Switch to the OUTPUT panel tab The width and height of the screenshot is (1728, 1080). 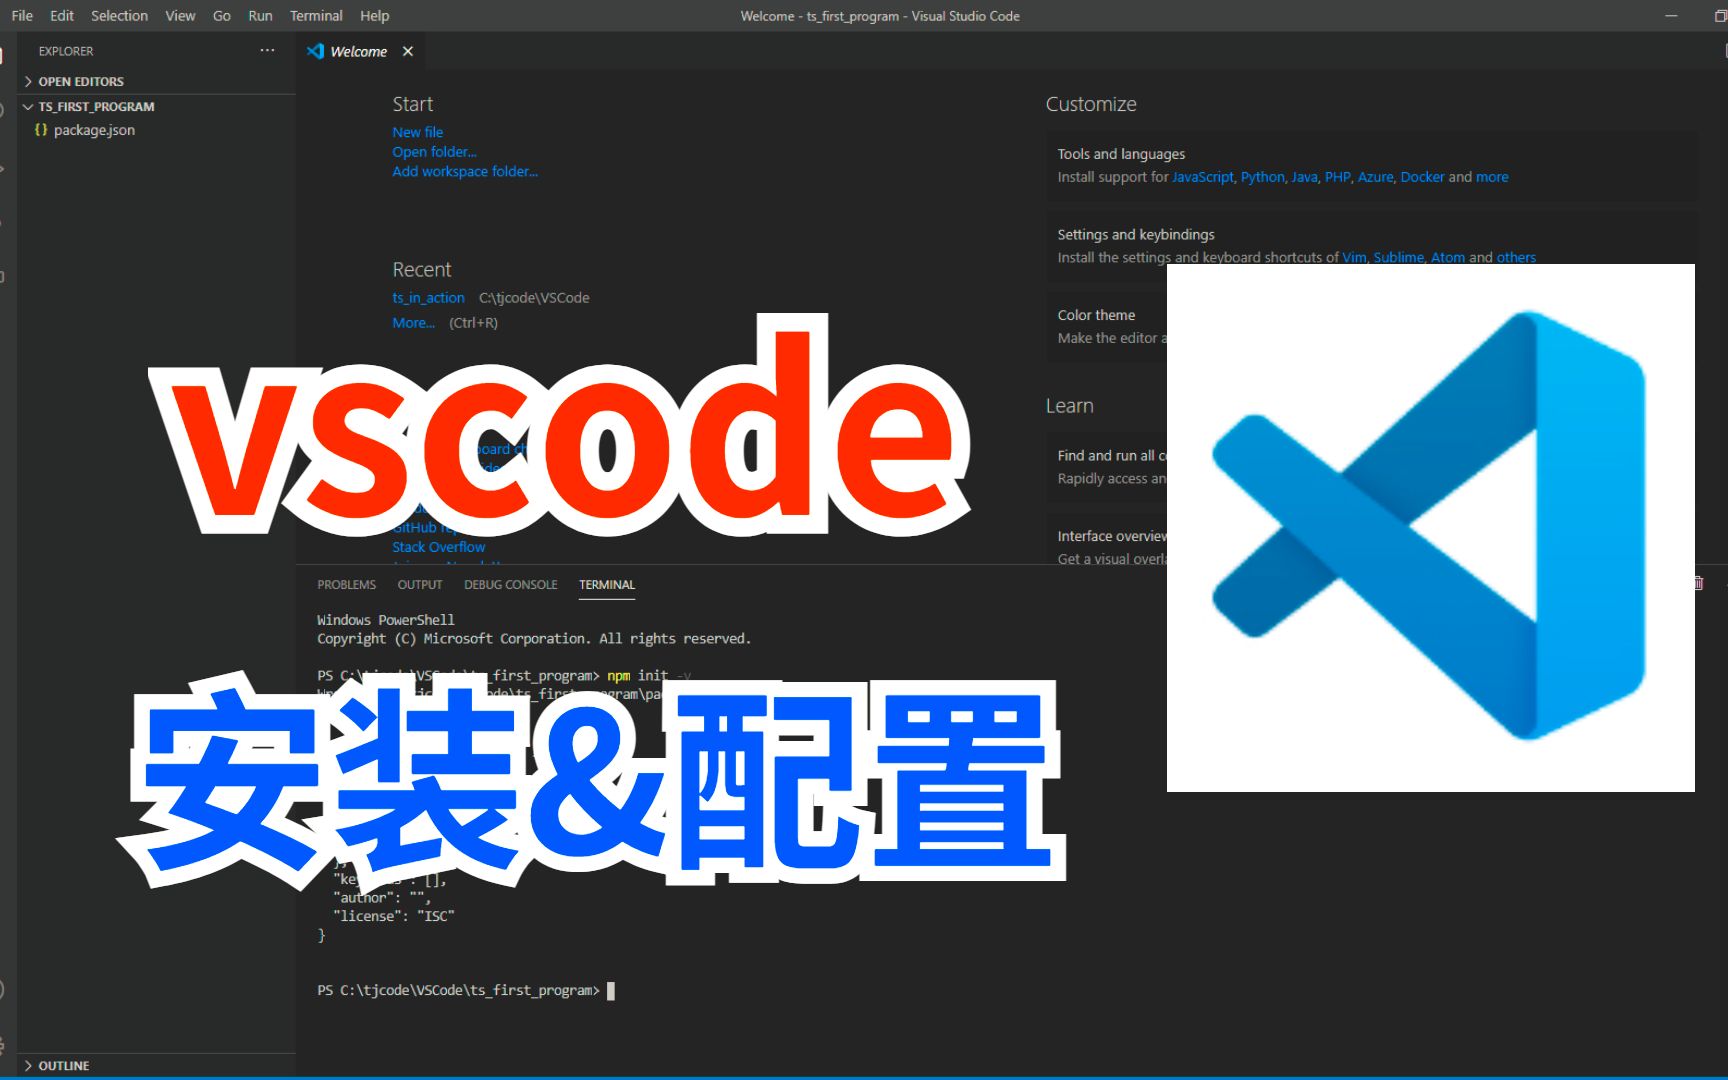point(420,585)
